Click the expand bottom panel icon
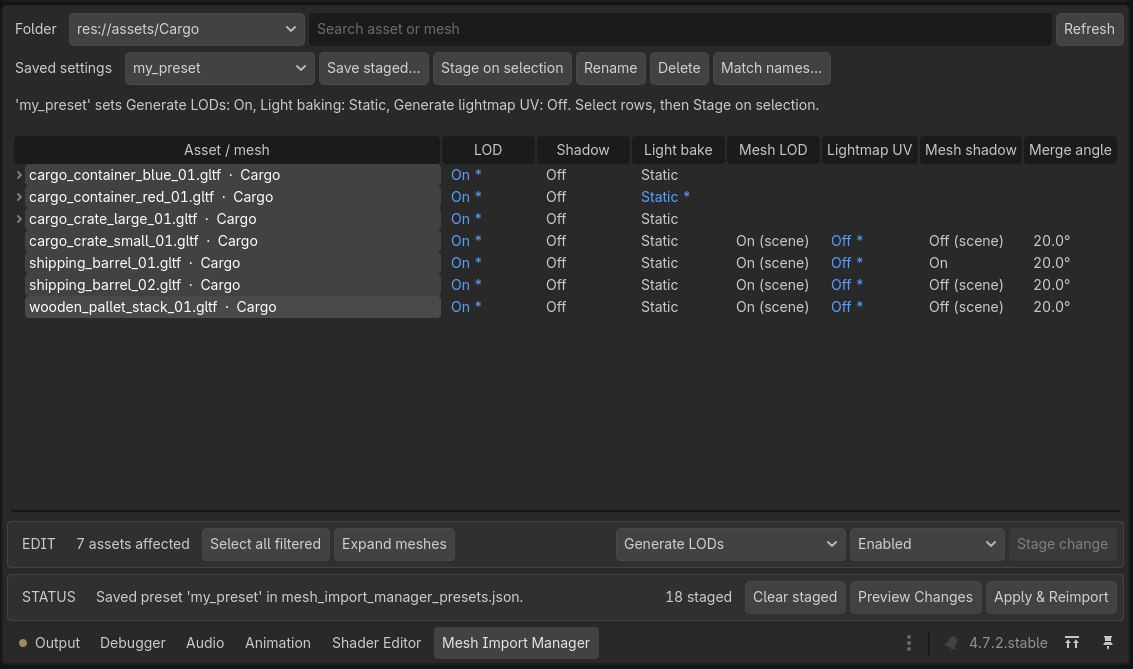Image resolution: width=1133 pixels, height=669 pixels. pyautogui.click(x=1072, y=642)
